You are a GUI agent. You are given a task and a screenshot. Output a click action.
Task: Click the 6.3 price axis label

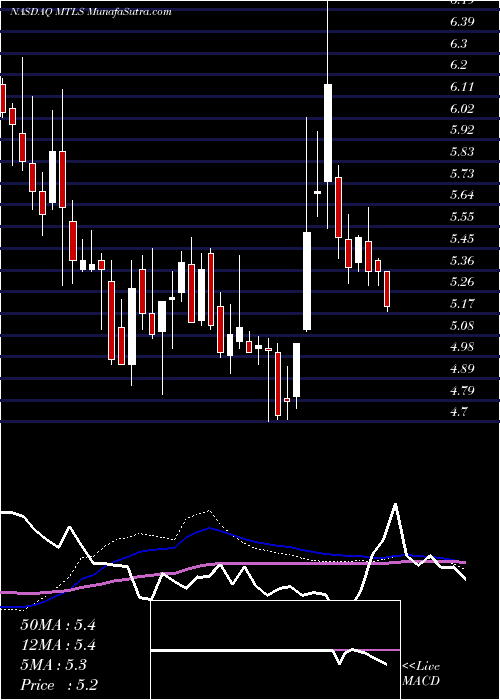coord(458,43)
